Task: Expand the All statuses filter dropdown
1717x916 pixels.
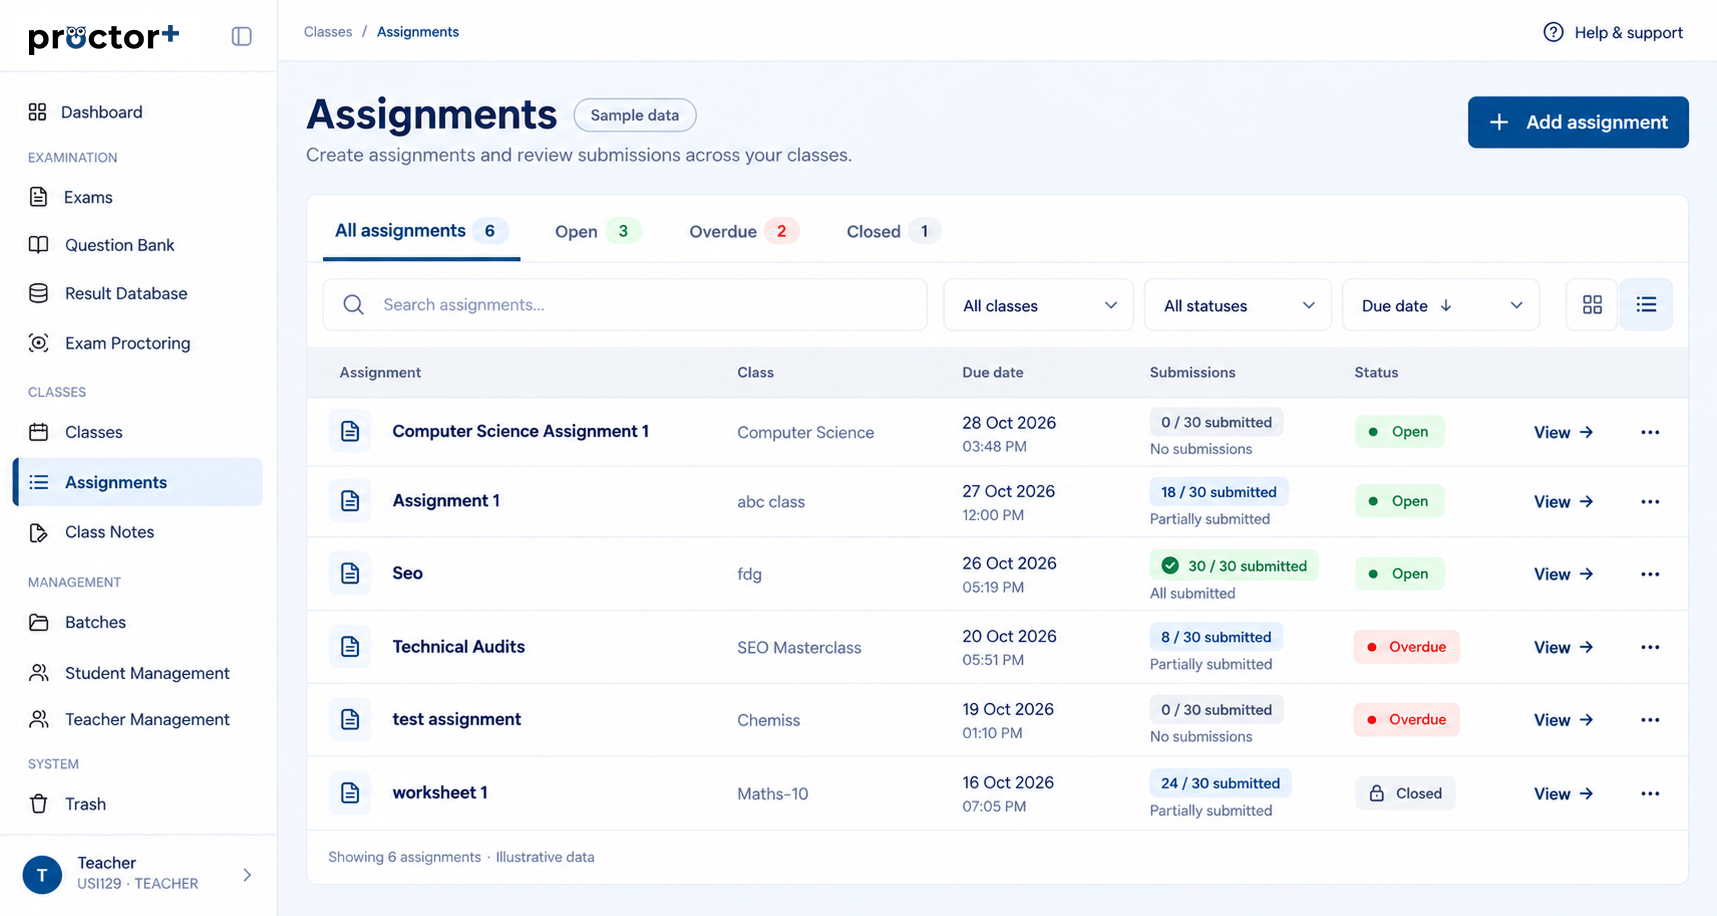Action: coord(1237,305)
